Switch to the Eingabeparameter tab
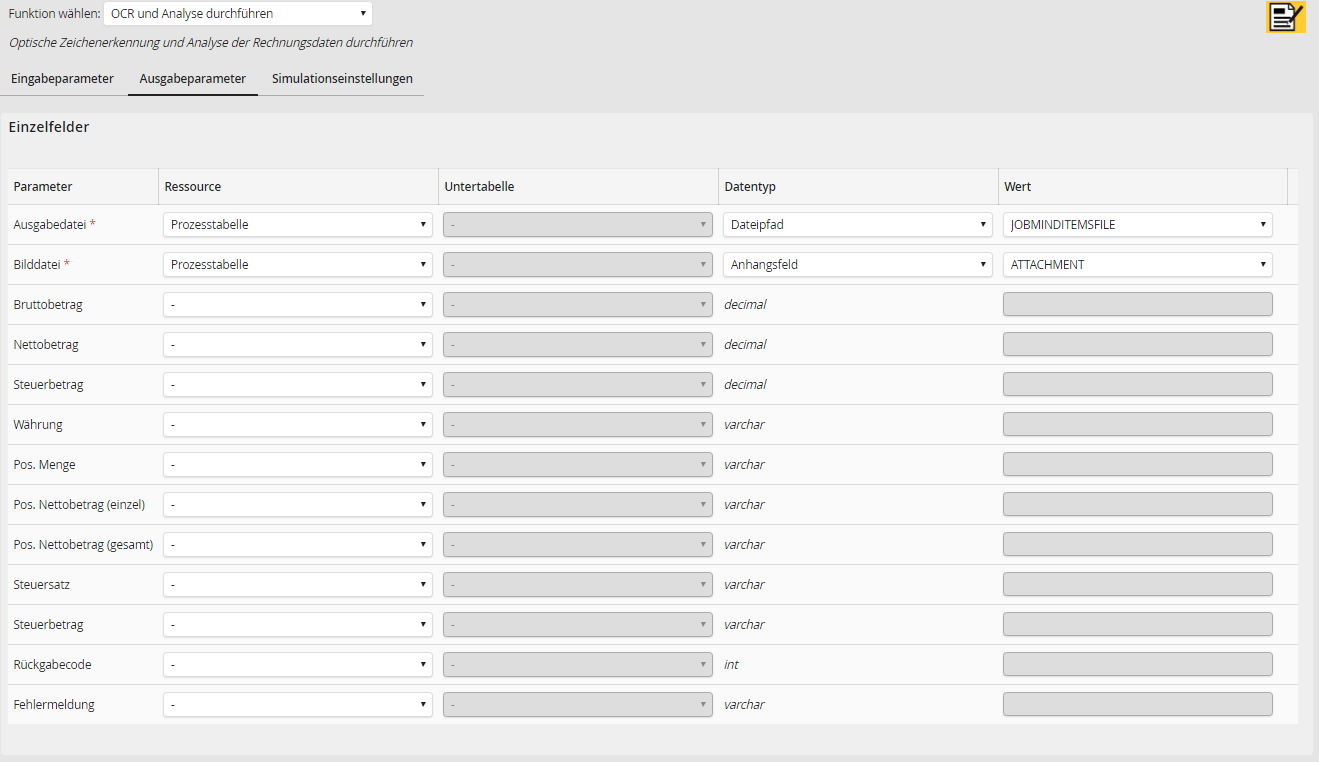 pos(62,78)
